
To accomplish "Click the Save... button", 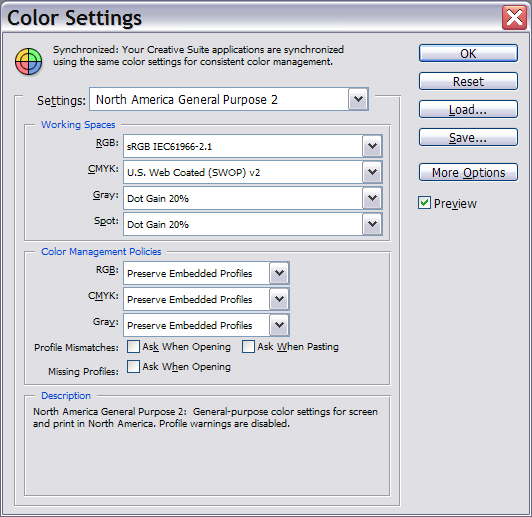I will [468, 137].
